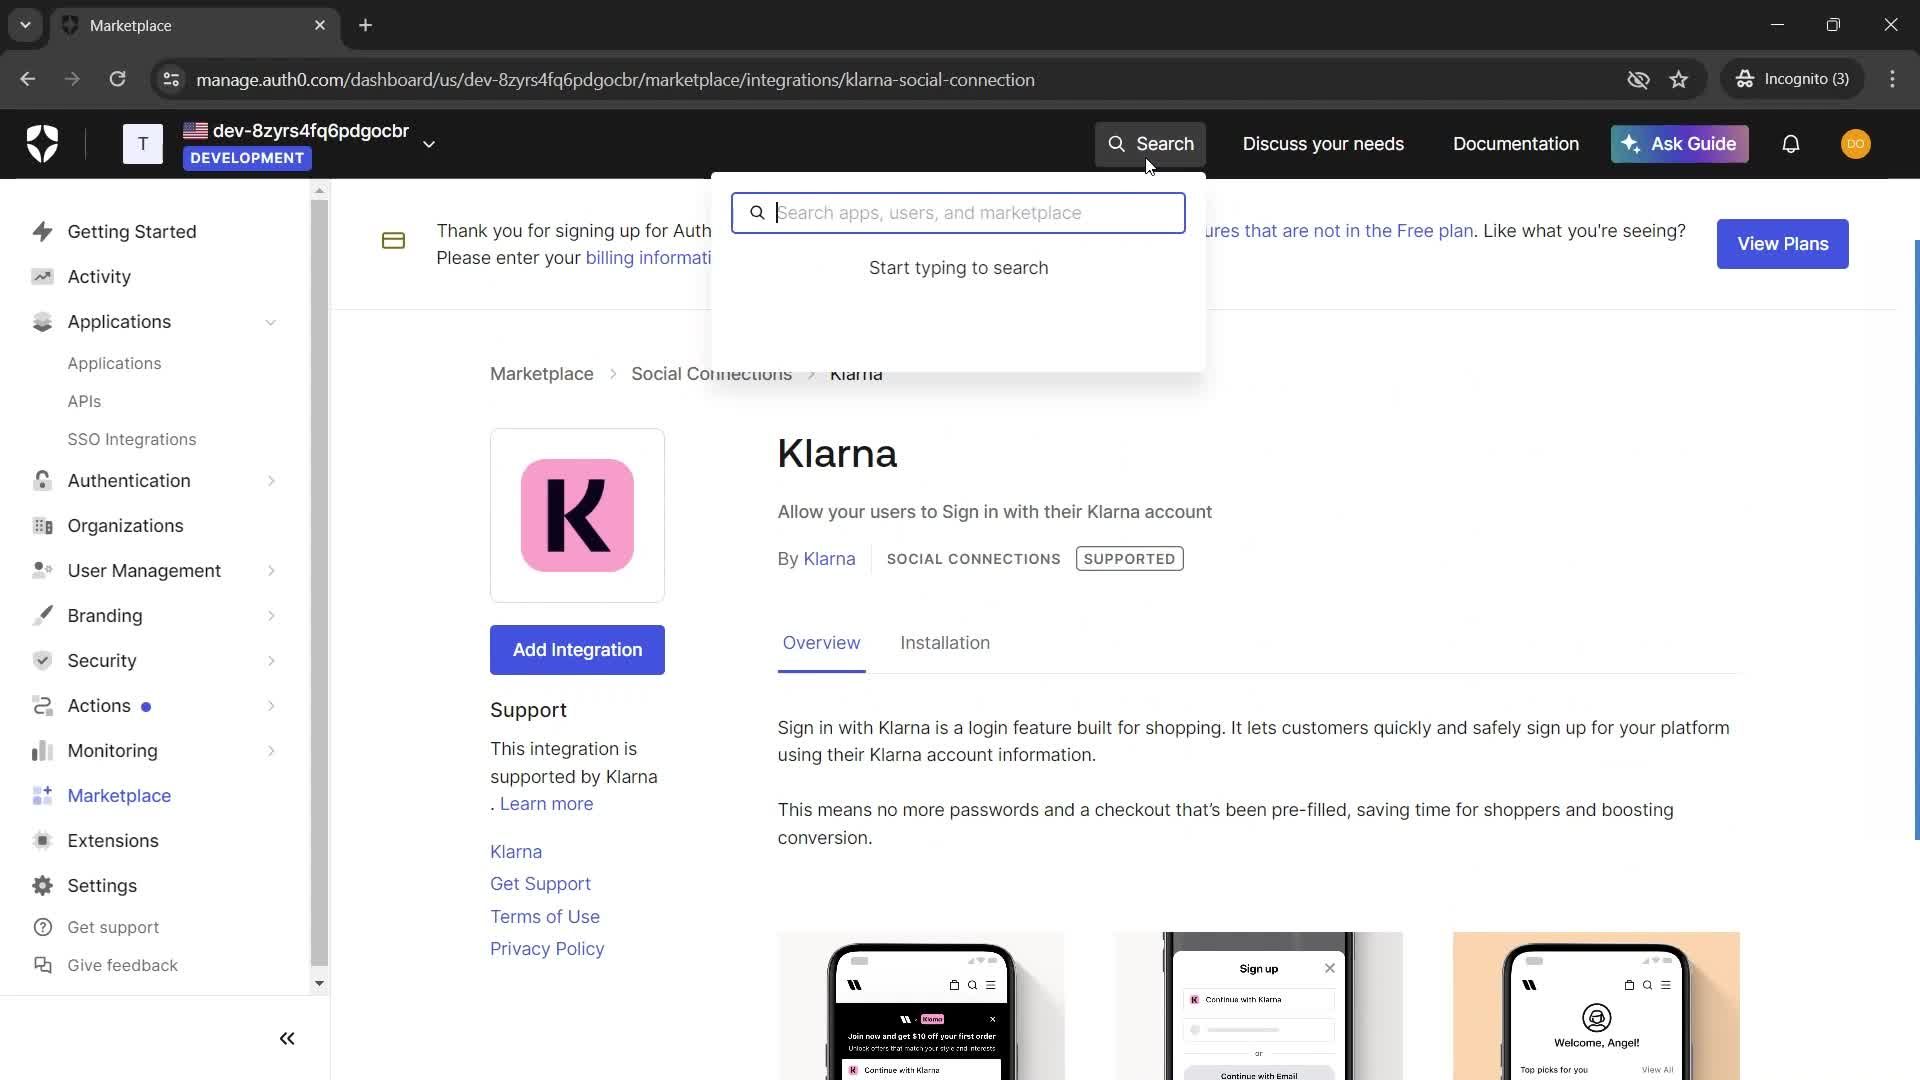Click the billing credit card icon
Viewport: 1920px width, 1080px height.
point(393,241)
